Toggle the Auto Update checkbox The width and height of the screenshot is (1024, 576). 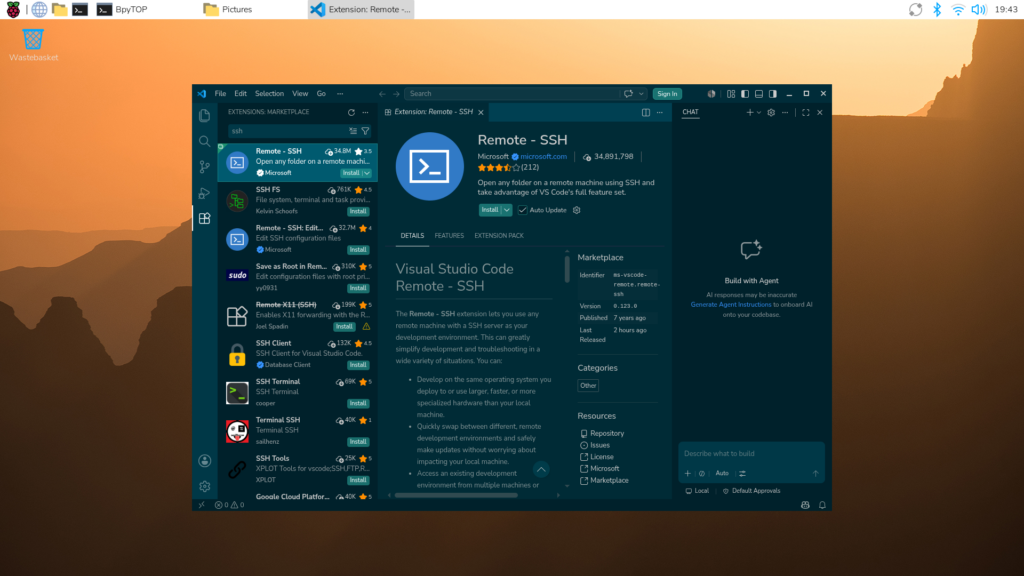pyautogui.click(x=522, y=210)
